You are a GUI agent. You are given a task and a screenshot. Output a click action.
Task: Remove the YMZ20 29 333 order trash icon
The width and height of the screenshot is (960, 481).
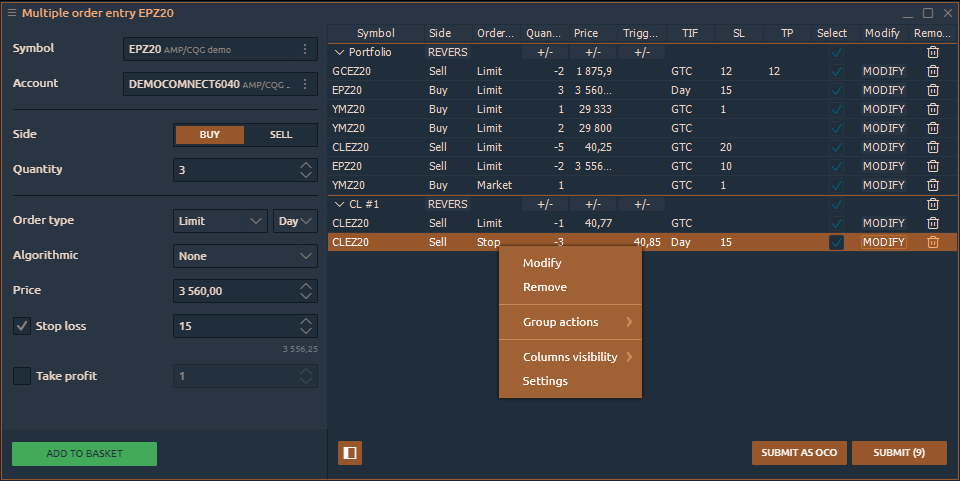click(x=932, y=109)
